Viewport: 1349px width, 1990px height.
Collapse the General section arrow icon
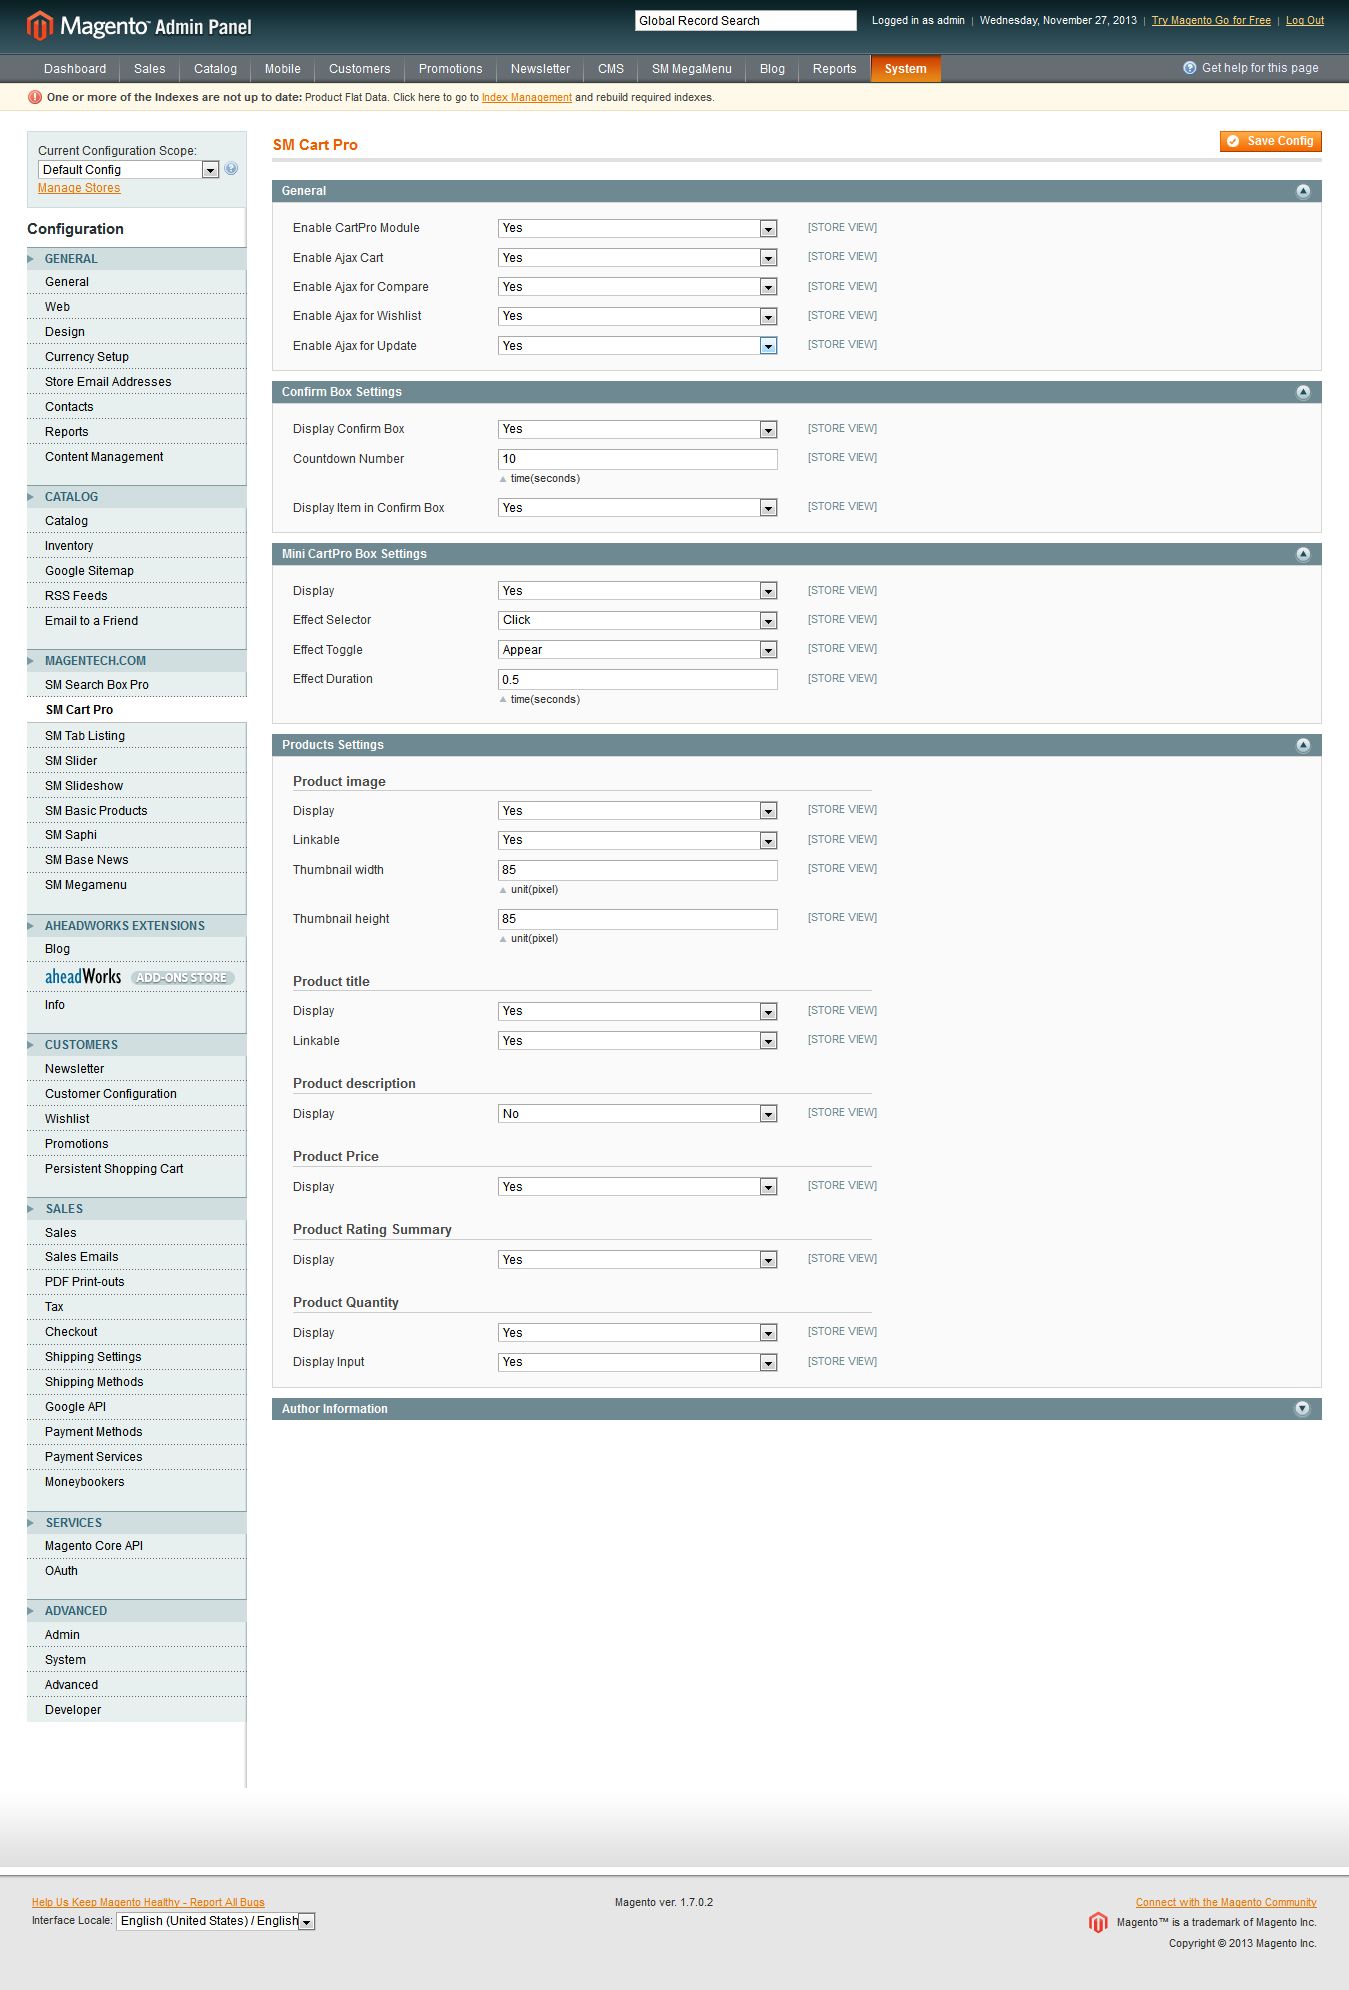(1302, 191)
